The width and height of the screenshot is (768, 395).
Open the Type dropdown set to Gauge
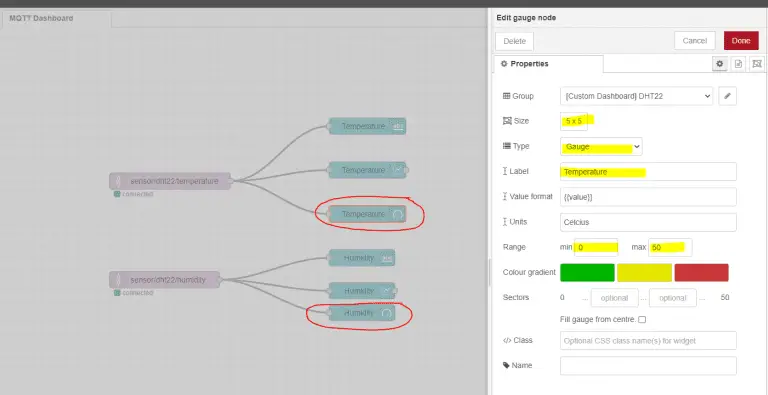tap(601, 147)
